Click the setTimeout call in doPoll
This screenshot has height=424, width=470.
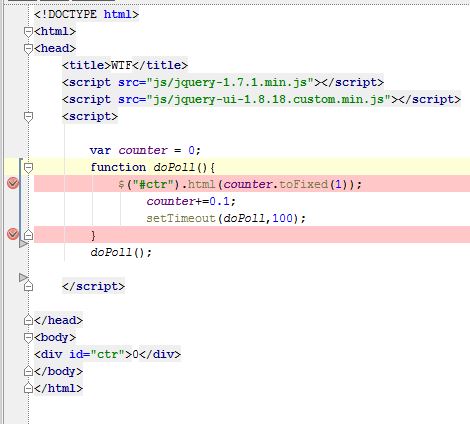click(x=226, y=218)
